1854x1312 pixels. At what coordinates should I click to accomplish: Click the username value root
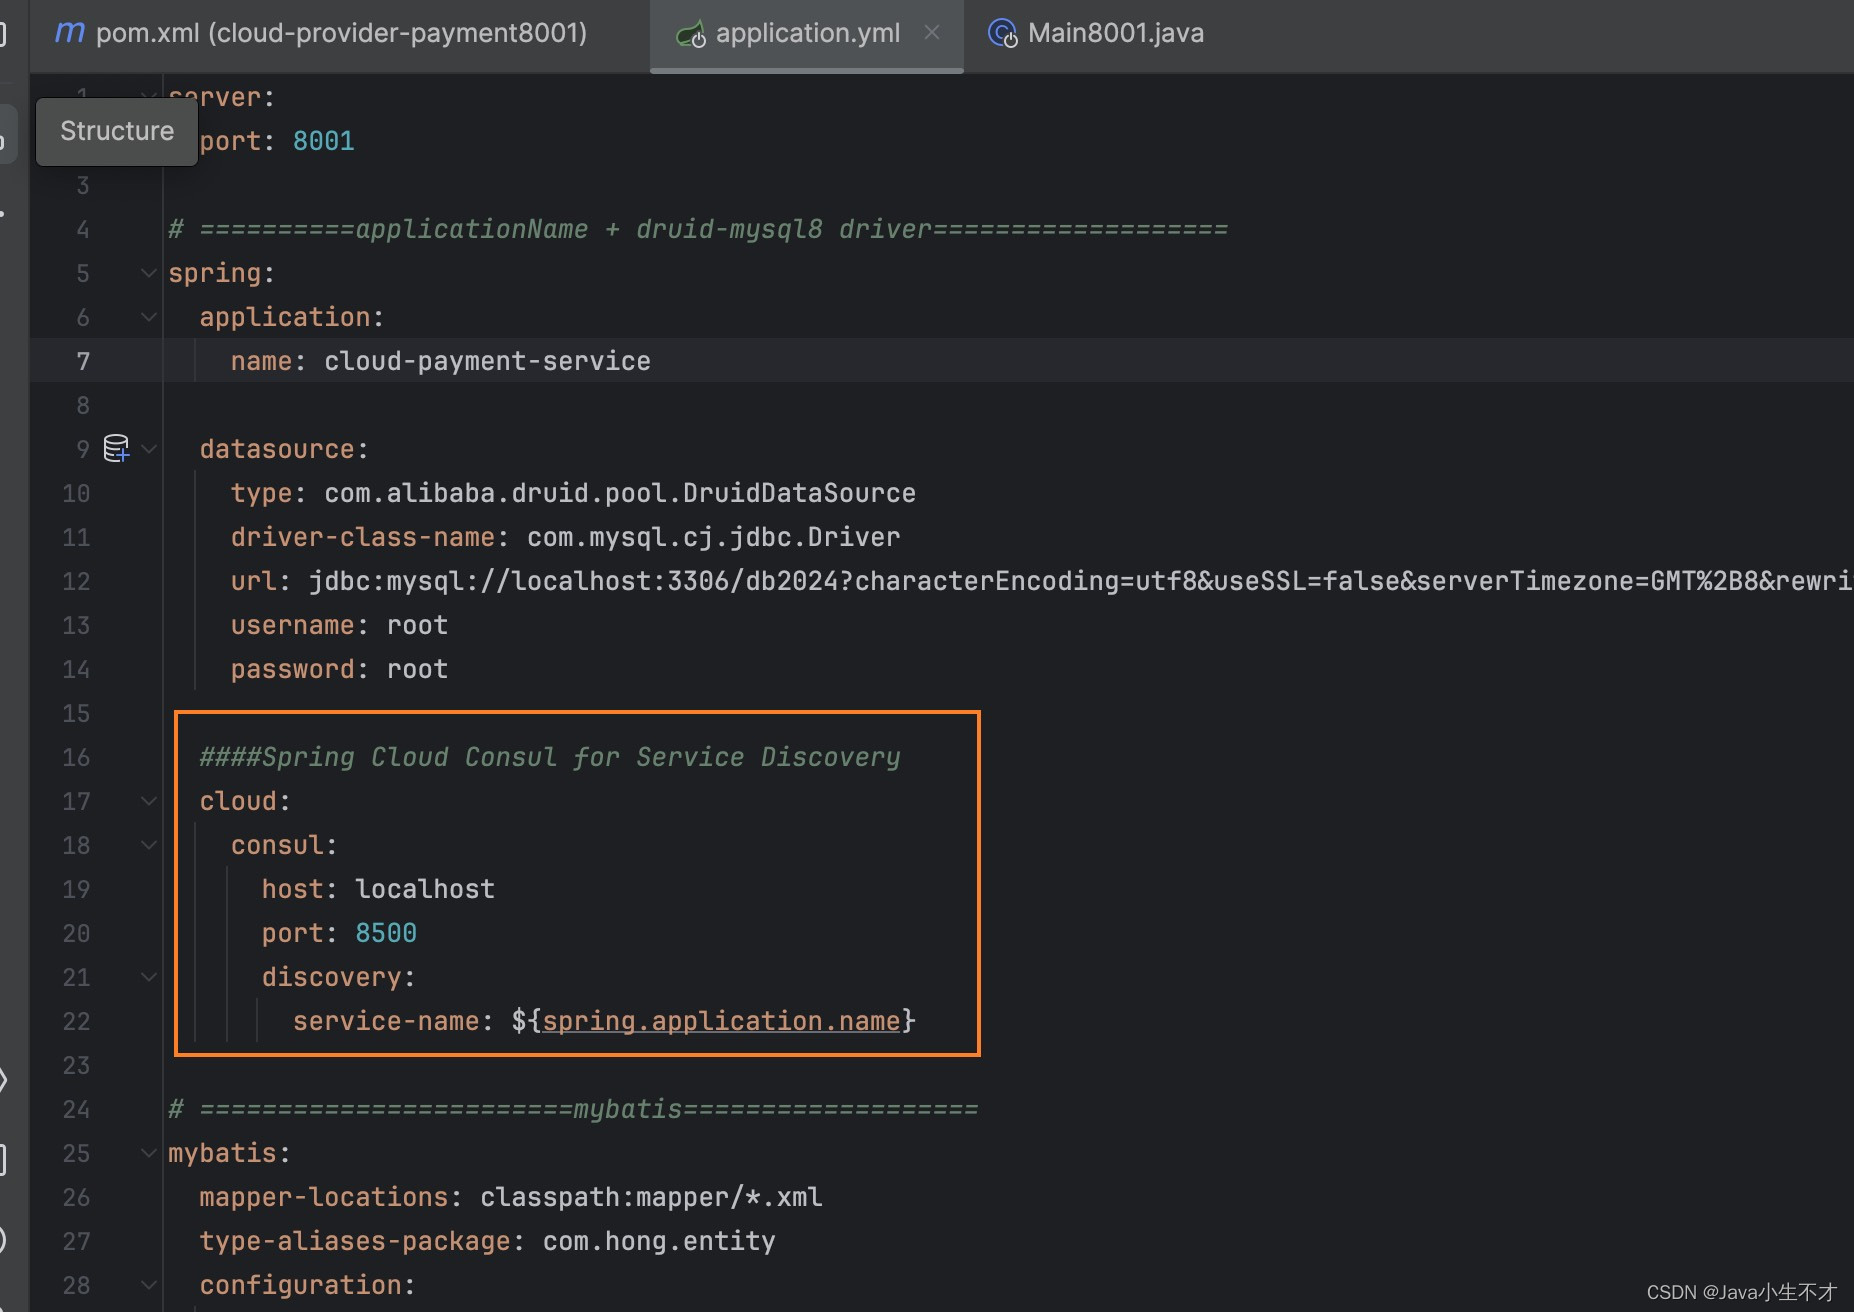pos(417,625)
